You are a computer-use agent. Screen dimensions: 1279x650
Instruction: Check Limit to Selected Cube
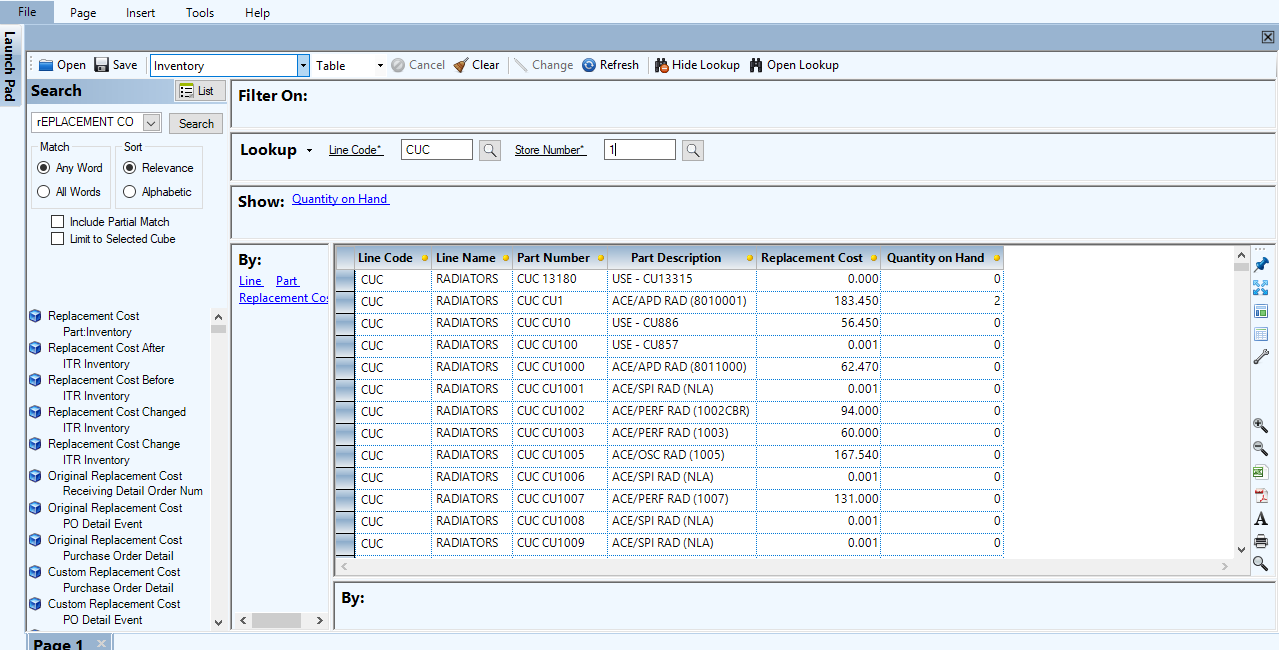[x=58, y=239]
